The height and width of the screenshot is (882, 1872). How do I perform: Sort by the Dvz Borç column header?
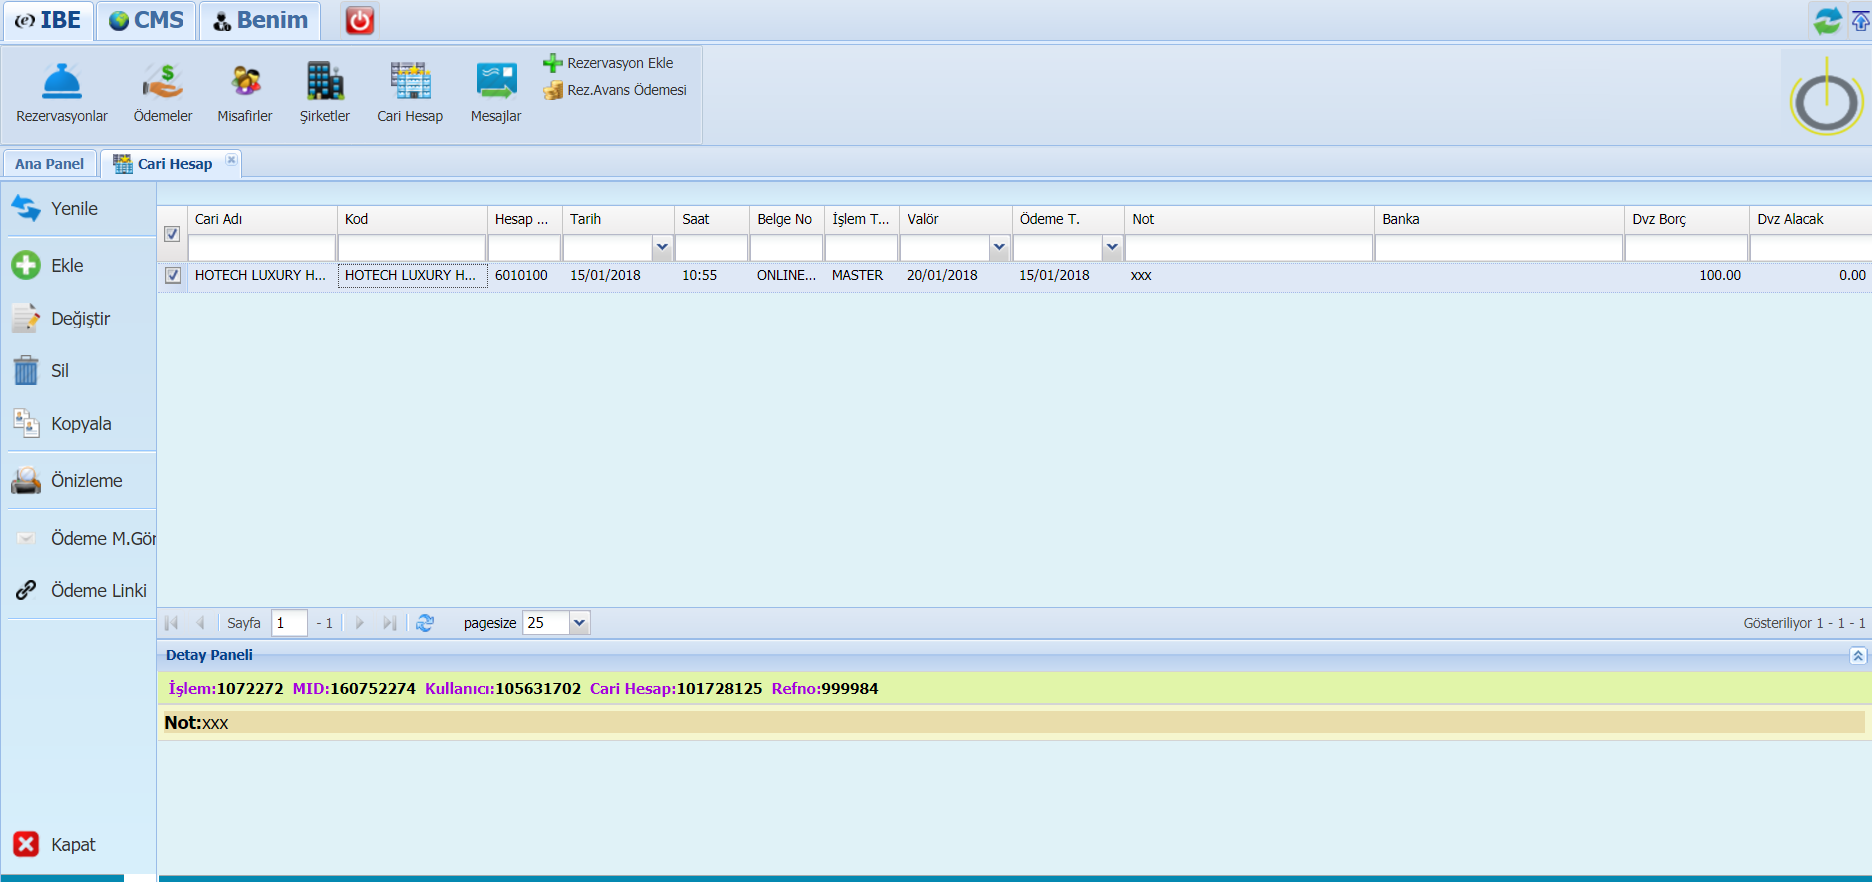point(1687,219)
